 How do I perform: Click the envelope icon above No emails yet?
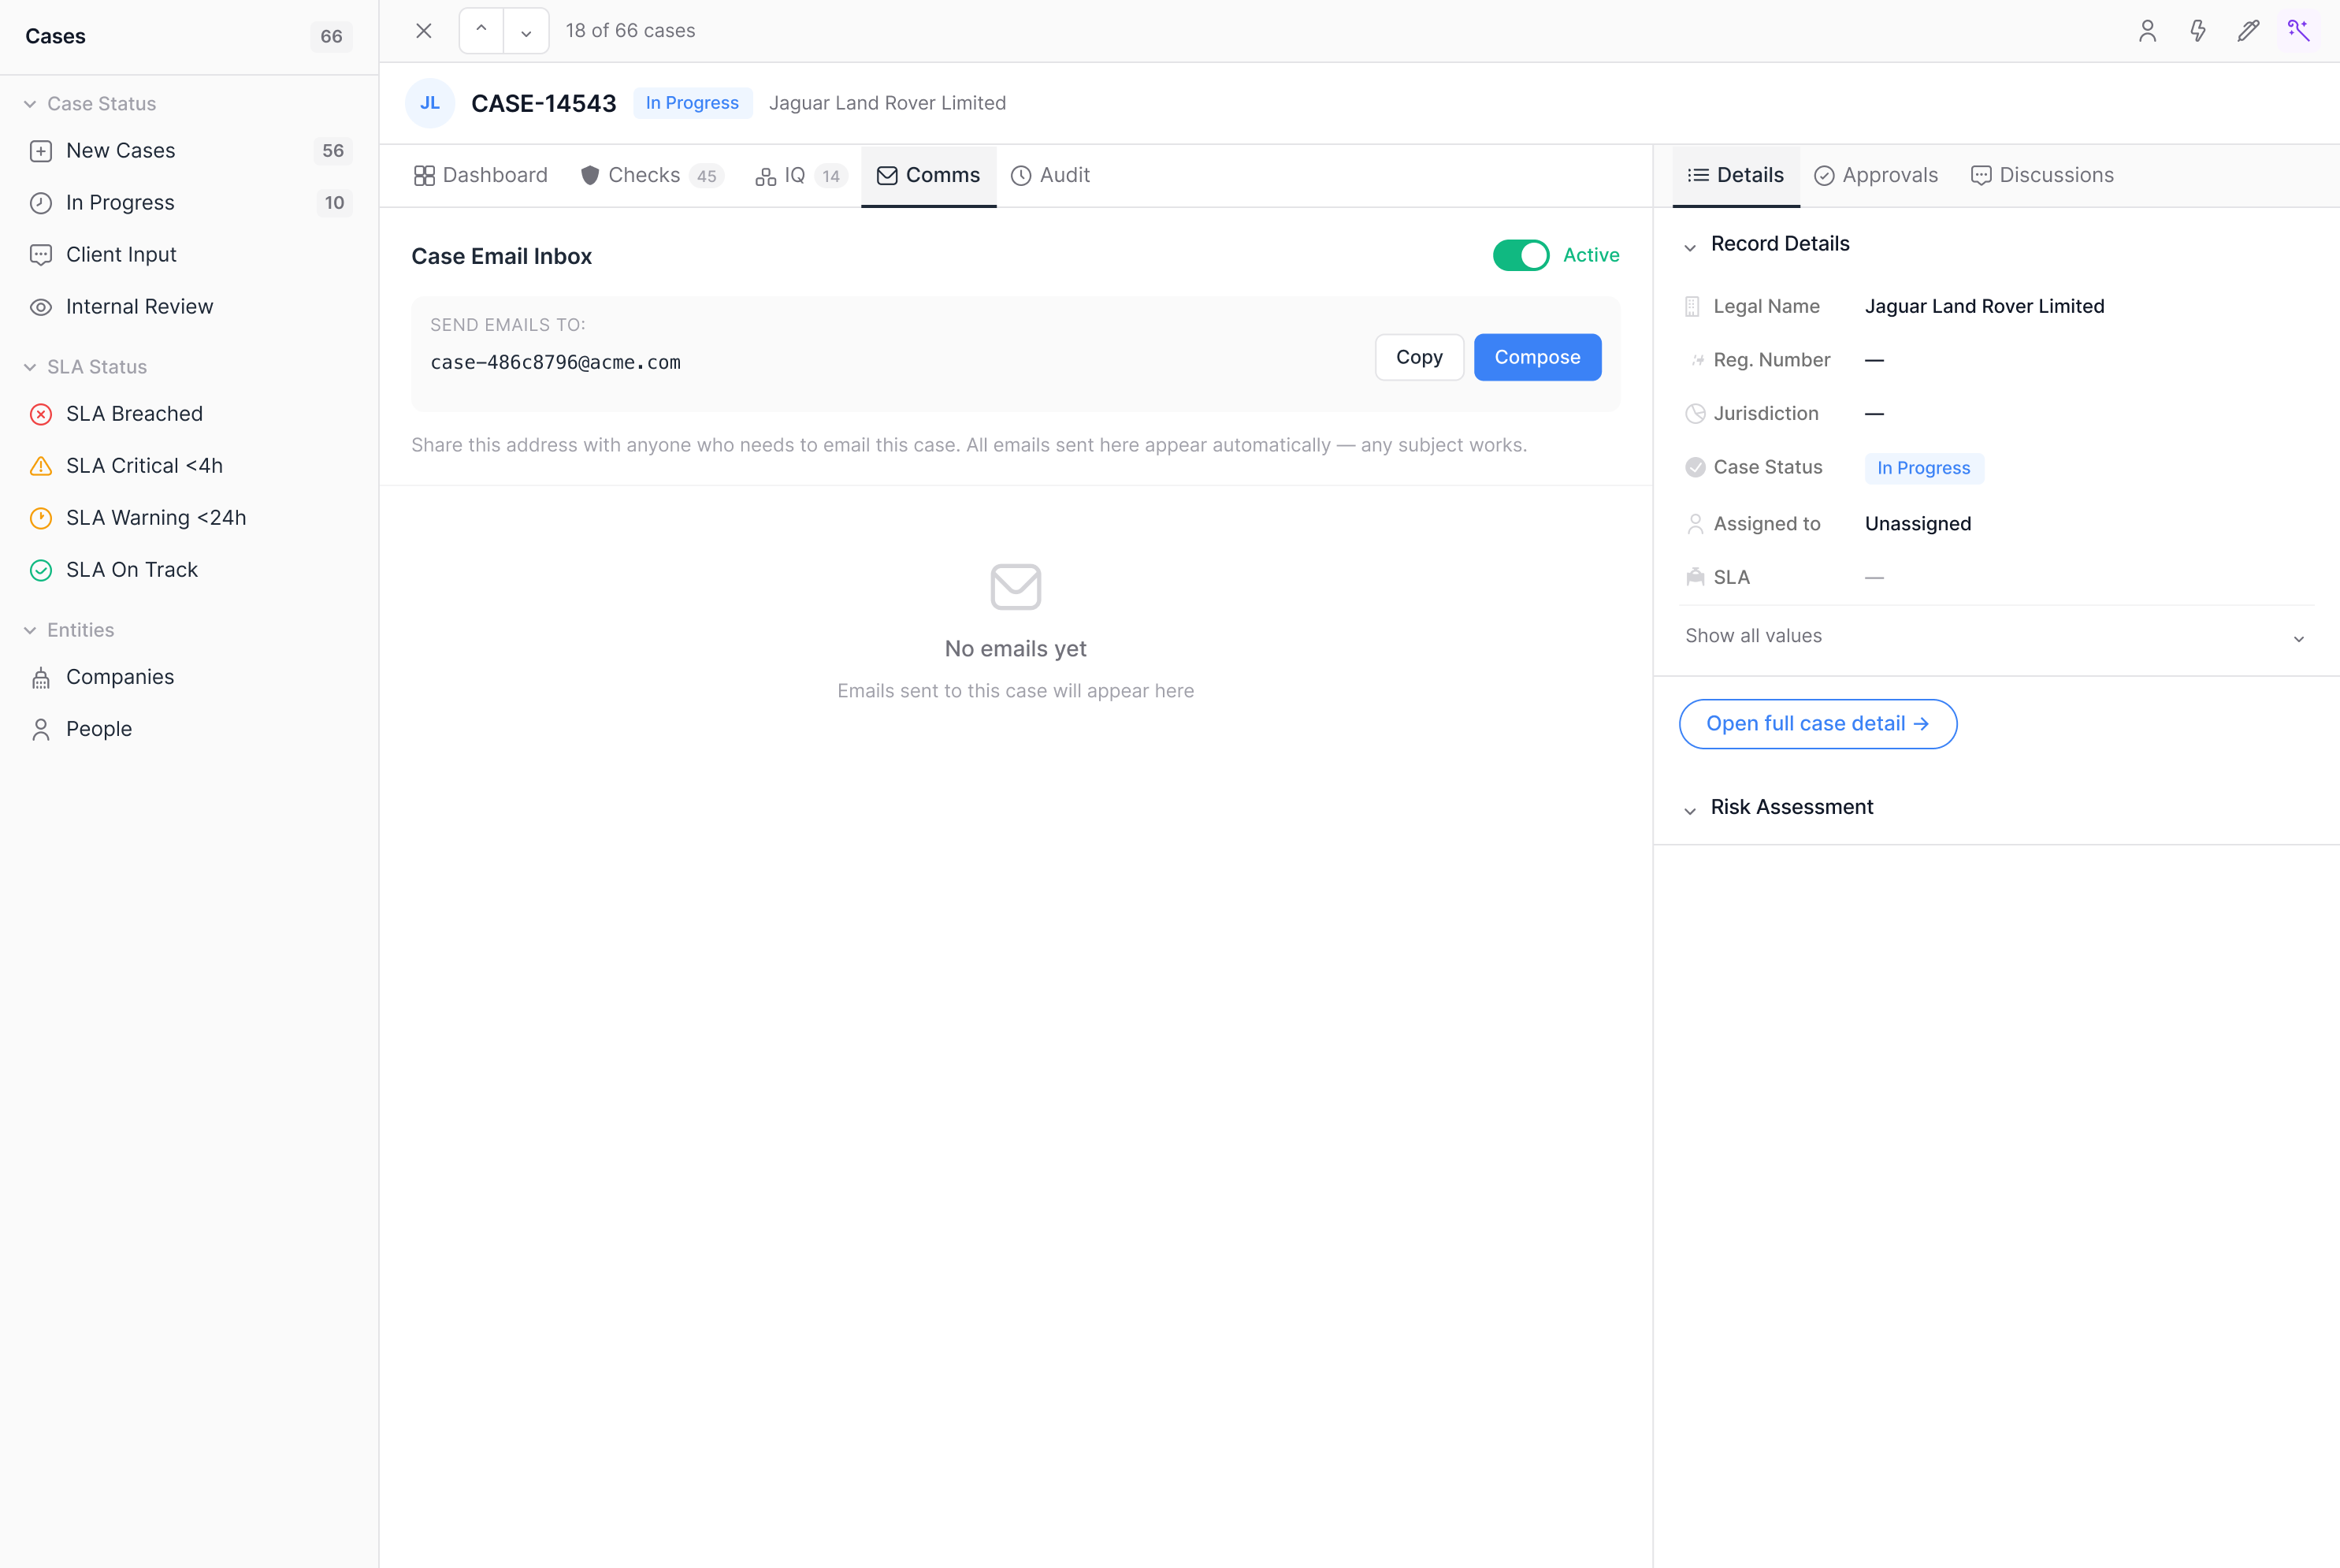[x=1015, y=587]
